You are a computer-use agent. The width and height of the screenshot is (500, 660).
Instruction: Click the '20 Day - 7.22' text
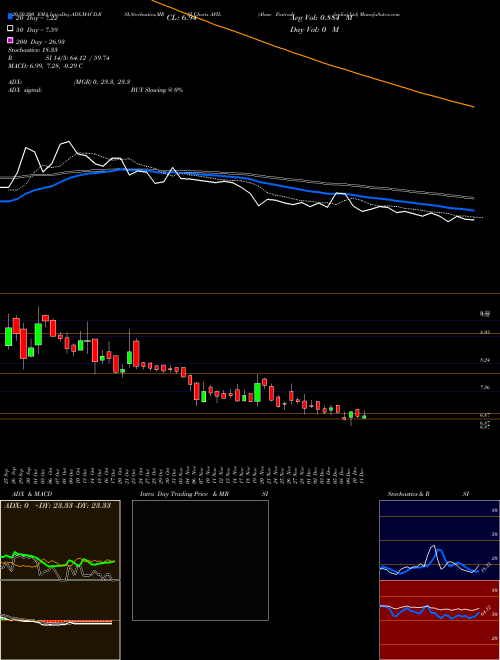click(36, 18)
